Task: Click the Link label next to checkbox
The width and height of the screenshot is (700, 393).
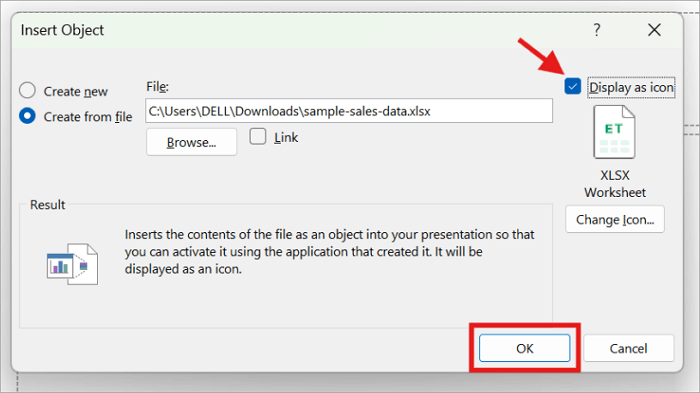Action: pos(286,138)
